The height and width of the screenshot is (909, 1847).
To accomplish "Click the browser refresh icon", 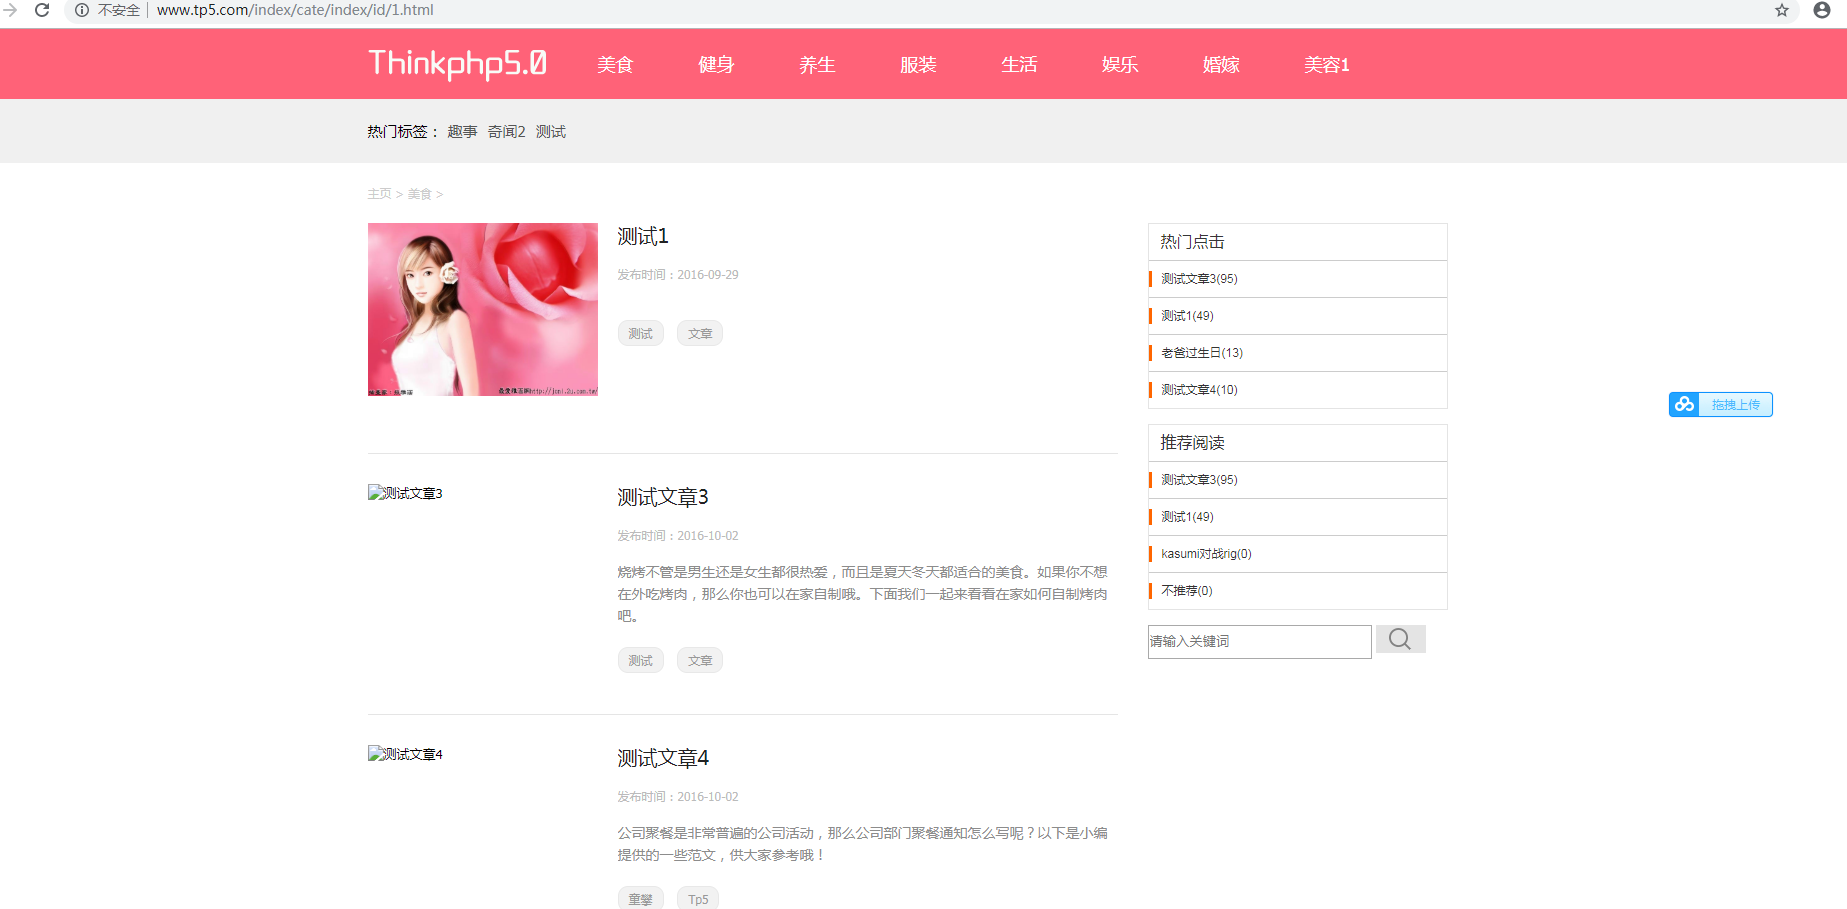I will (41, 11).
